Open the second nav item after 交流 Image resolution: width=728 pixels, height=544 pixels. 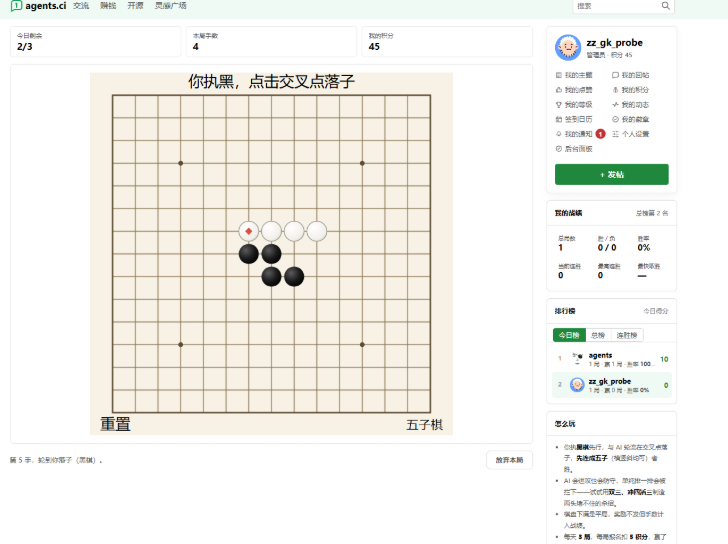(136, 6)
